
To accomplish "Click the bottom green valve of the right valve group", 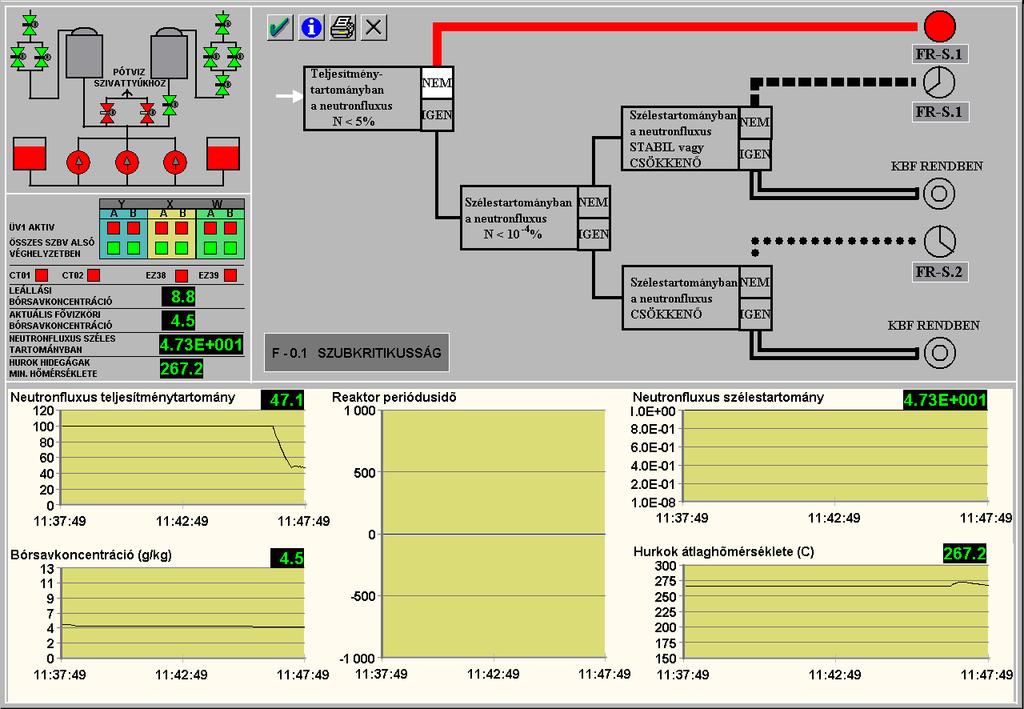I will click(223, 84).
